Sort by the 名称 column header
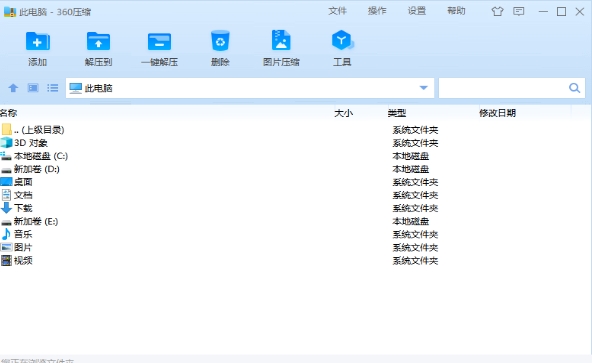Viewport: 592px width, 363px height. [x=8, y=113]
